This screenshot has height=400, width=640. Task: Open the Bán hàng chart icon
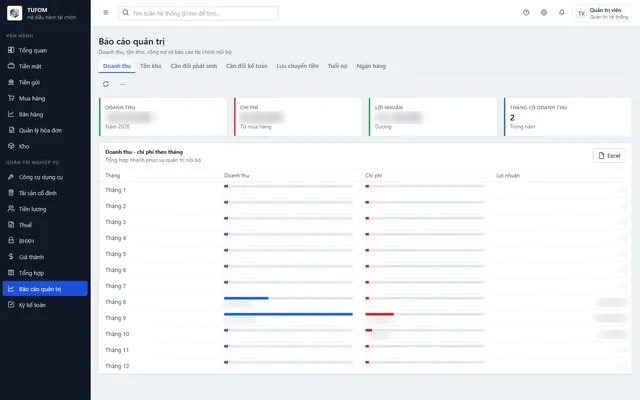coord(11,114)
